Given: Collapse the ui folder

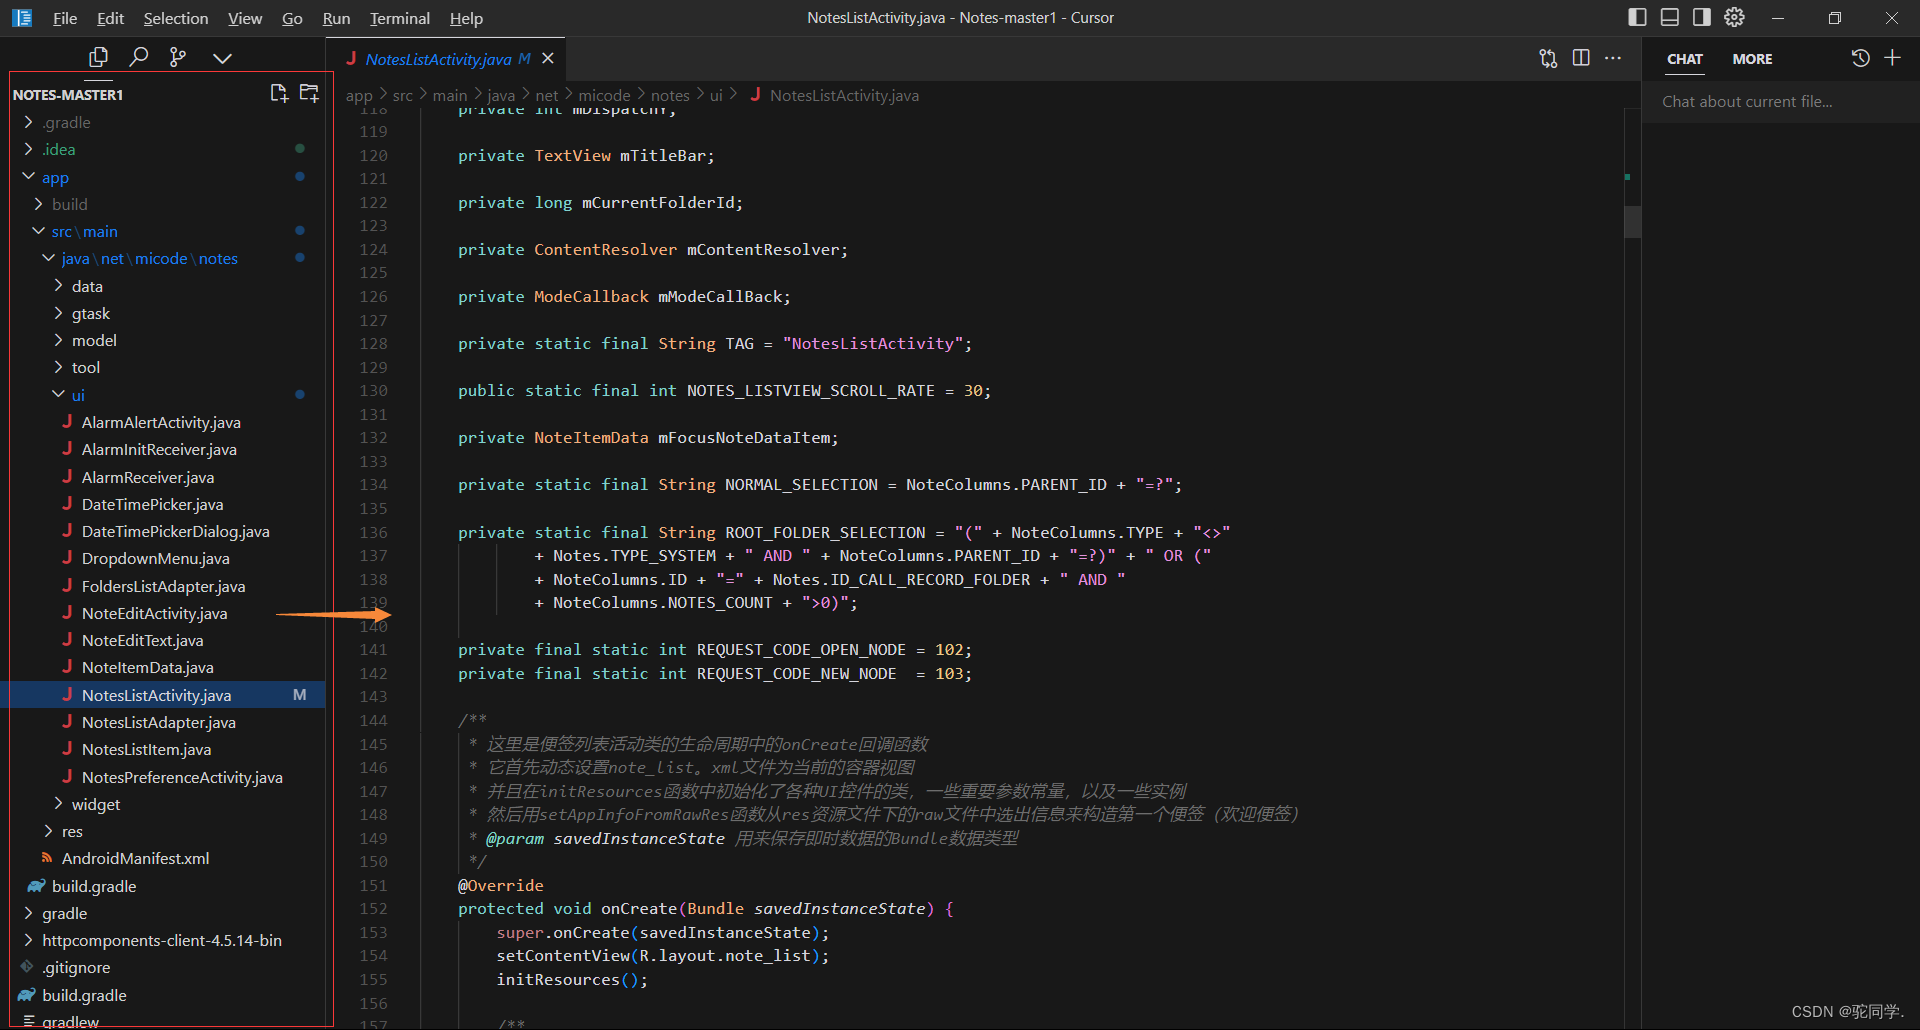Looking at the screenshot, I should (78, 395).
